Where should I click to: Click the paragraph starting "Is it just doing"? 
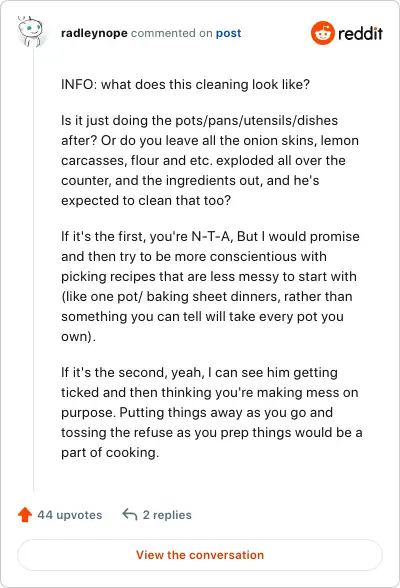210,160
